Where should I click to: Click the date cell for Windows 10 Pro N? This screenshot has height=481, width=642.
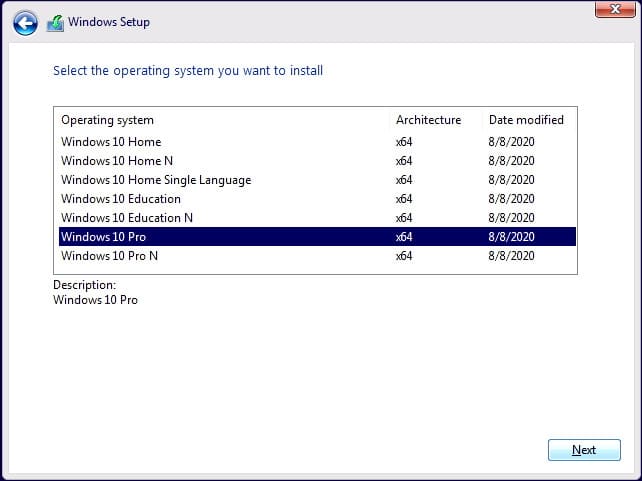tap(511, 256)
